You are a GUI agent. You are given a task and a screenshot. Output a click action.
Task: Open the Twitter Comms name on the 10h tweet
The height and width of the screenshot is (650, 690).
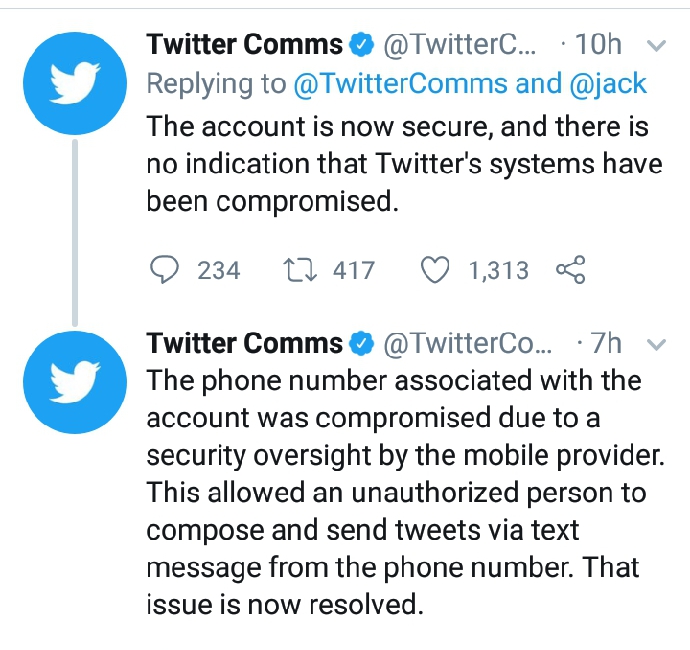pyautogui.click(x=245, y=44)
